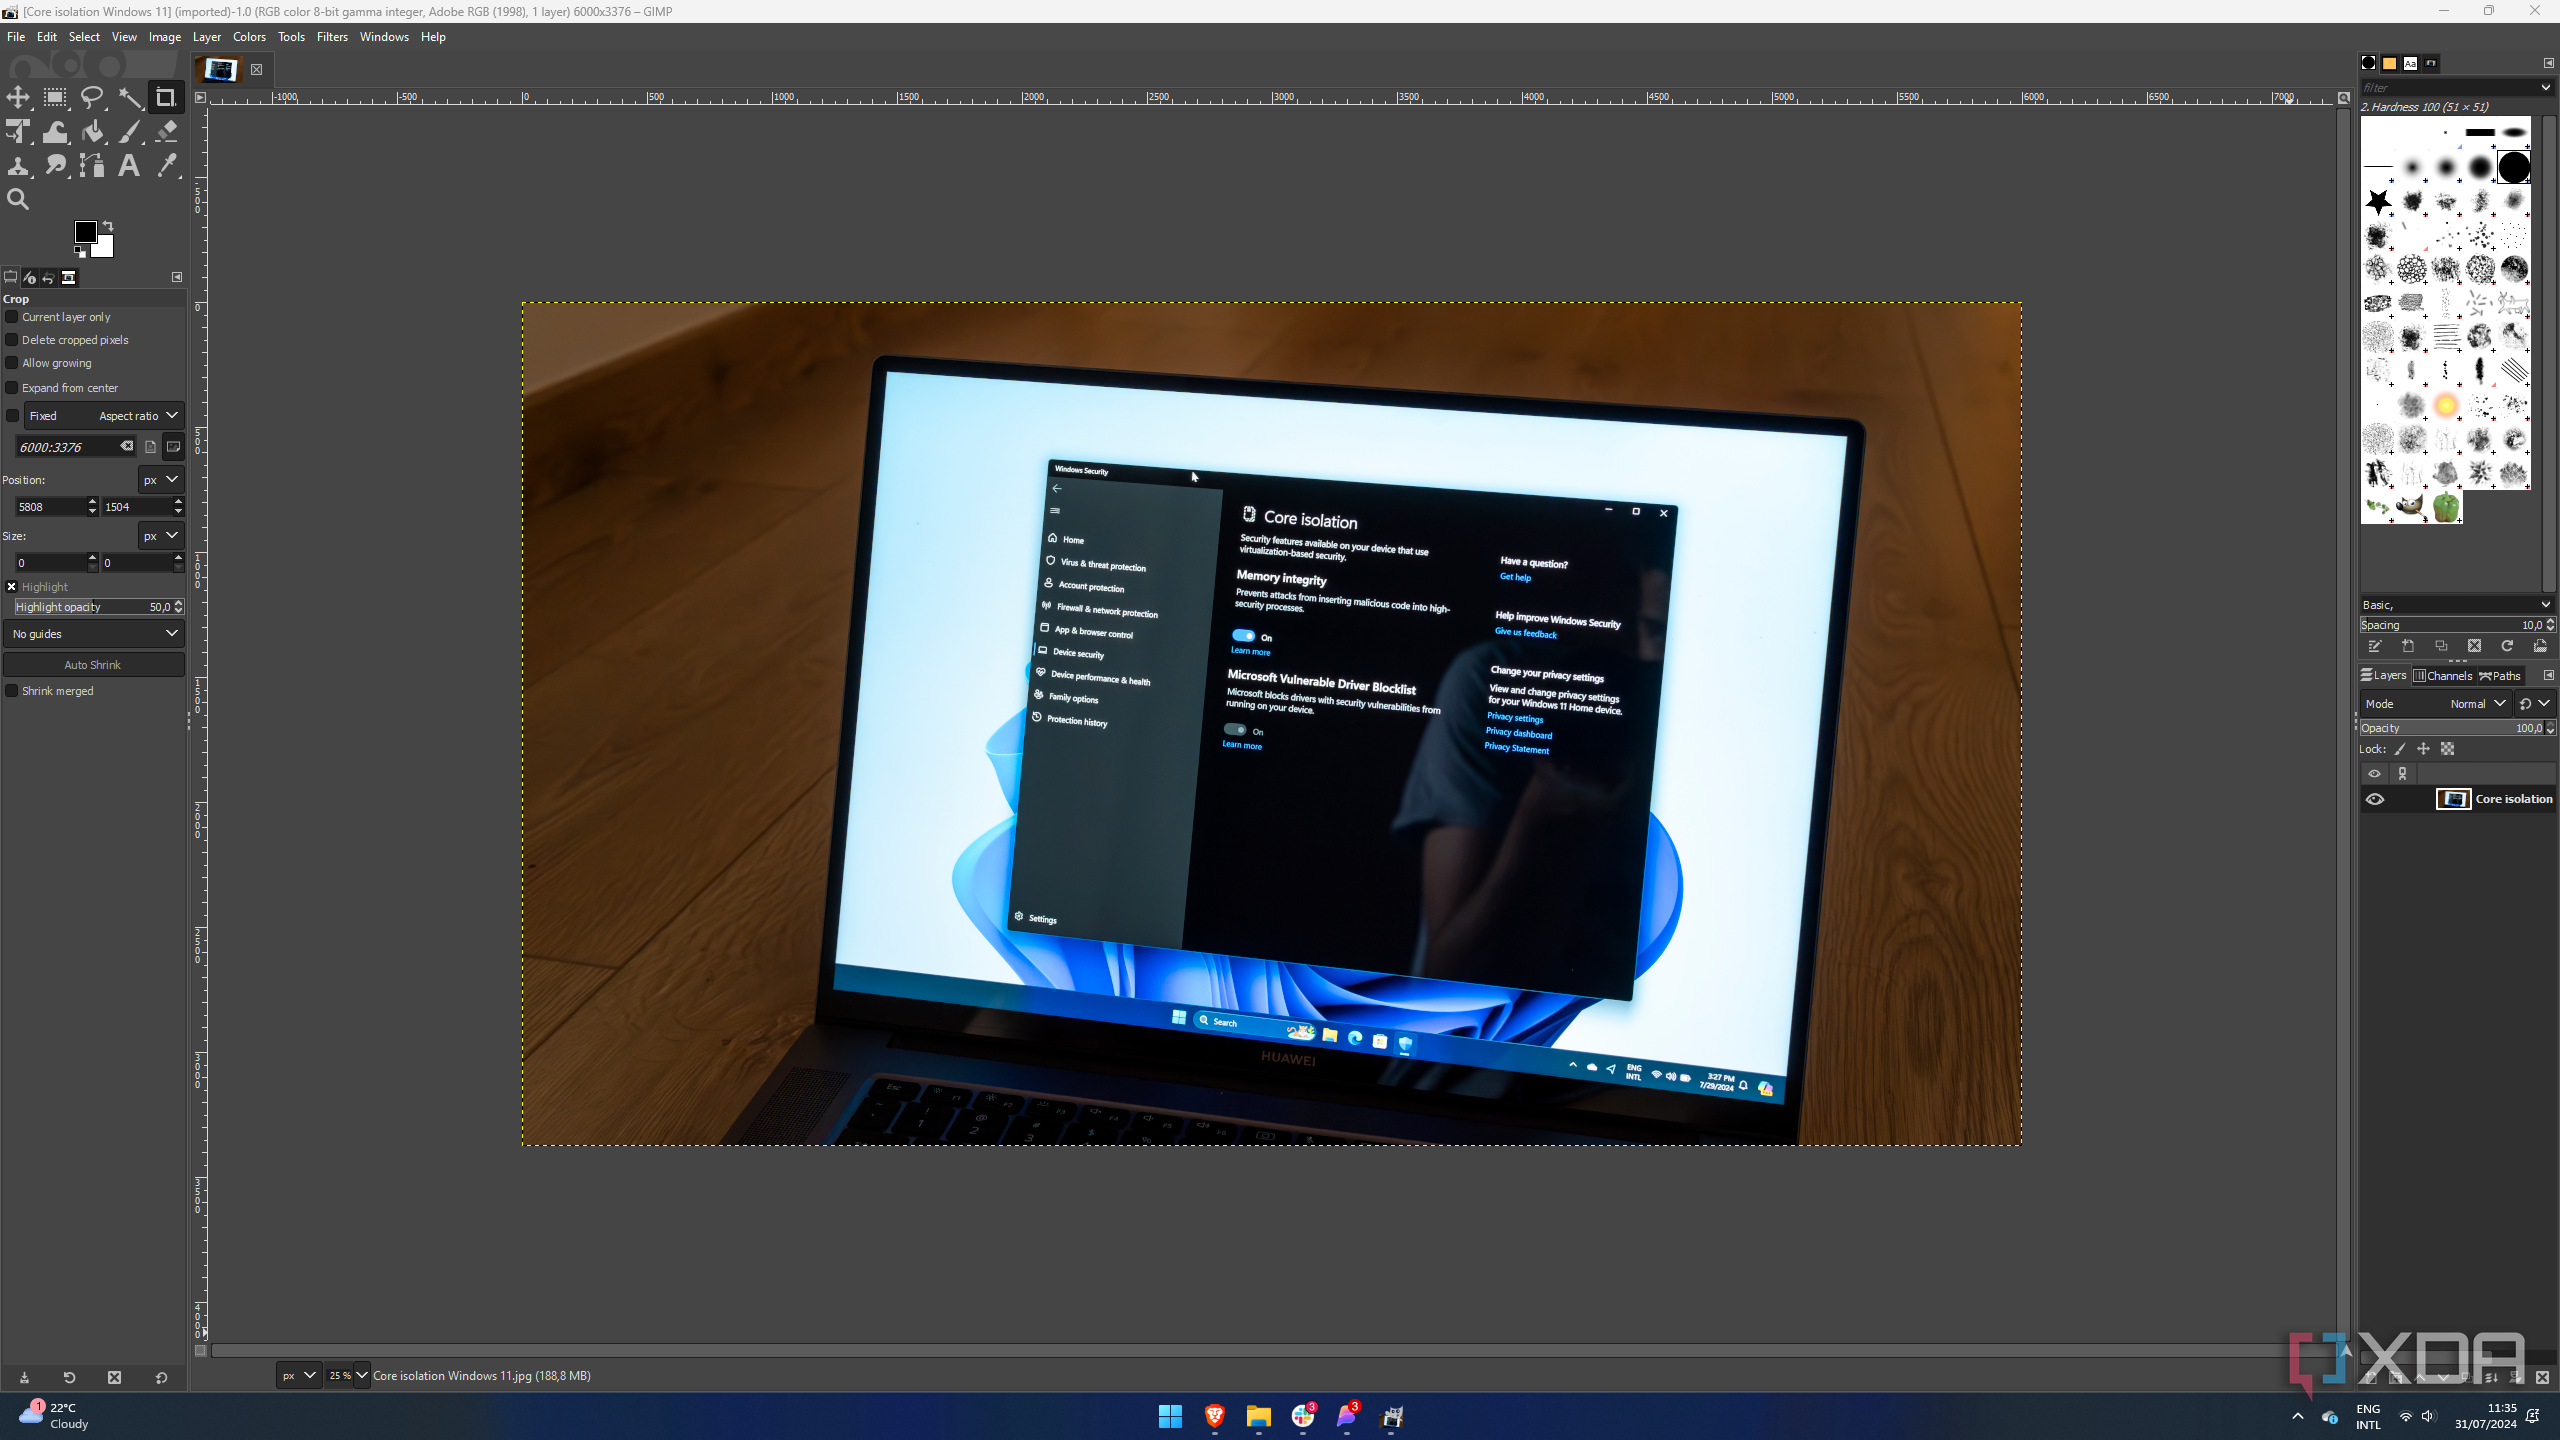The height and width of the screenshot is (1440, 2560).
Task: Clear the 6000:3376 aspect ratio field
Action: tap(127, 446)
